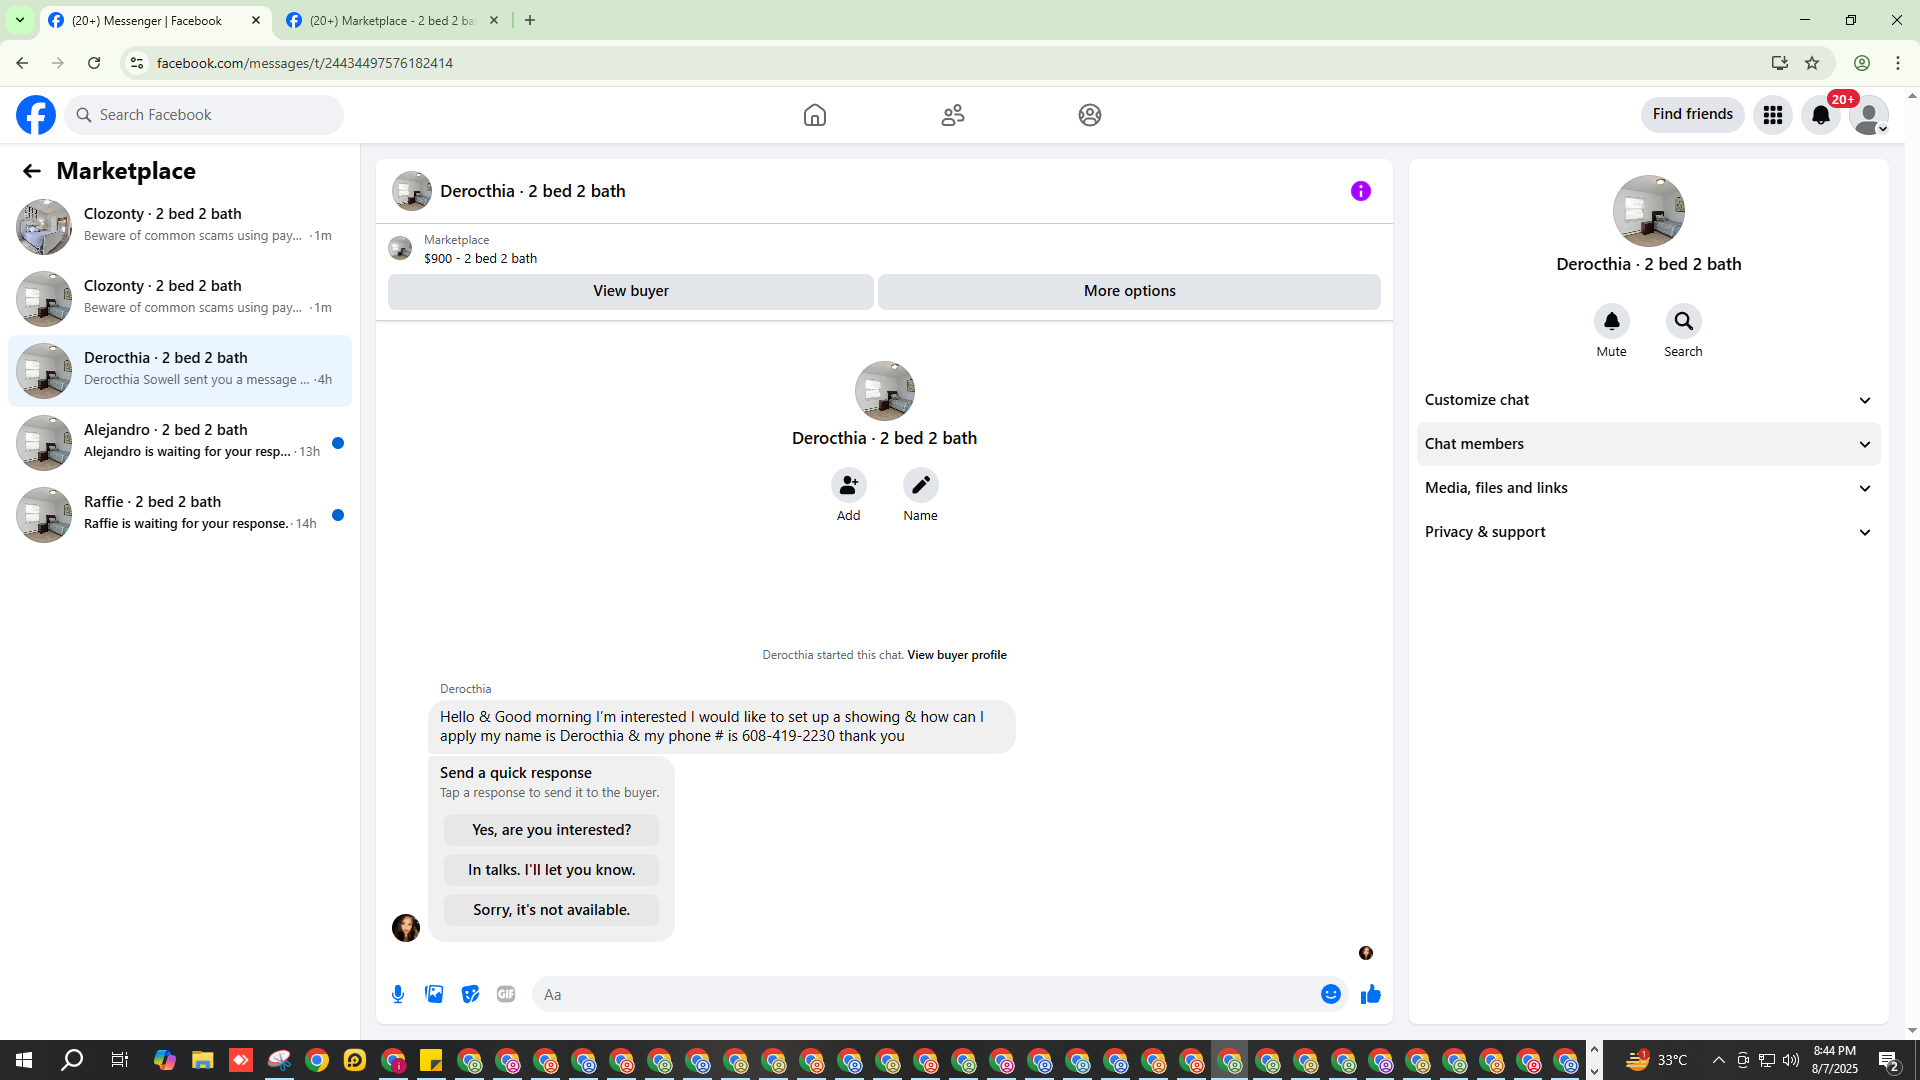Viewport: 1920px width, 1080px height.
Task: Send 'Yes, are you interested?' quick response
Action: coord(552,830)
